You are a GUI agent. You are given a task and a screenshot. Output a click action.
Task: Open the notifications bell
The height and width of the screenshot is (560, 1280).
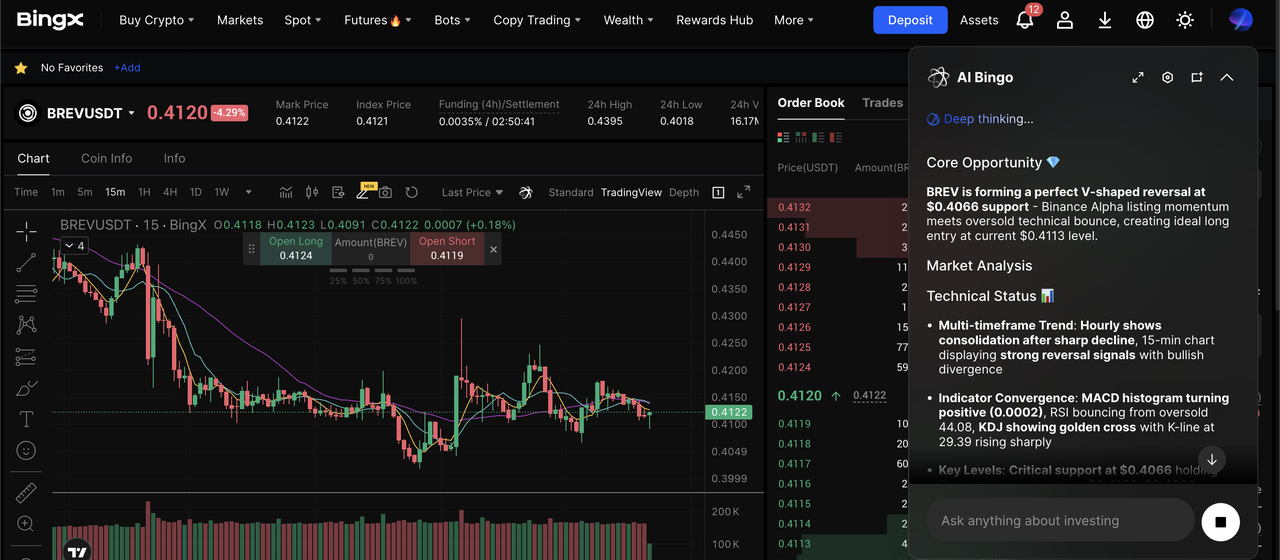click(1025, 20)
